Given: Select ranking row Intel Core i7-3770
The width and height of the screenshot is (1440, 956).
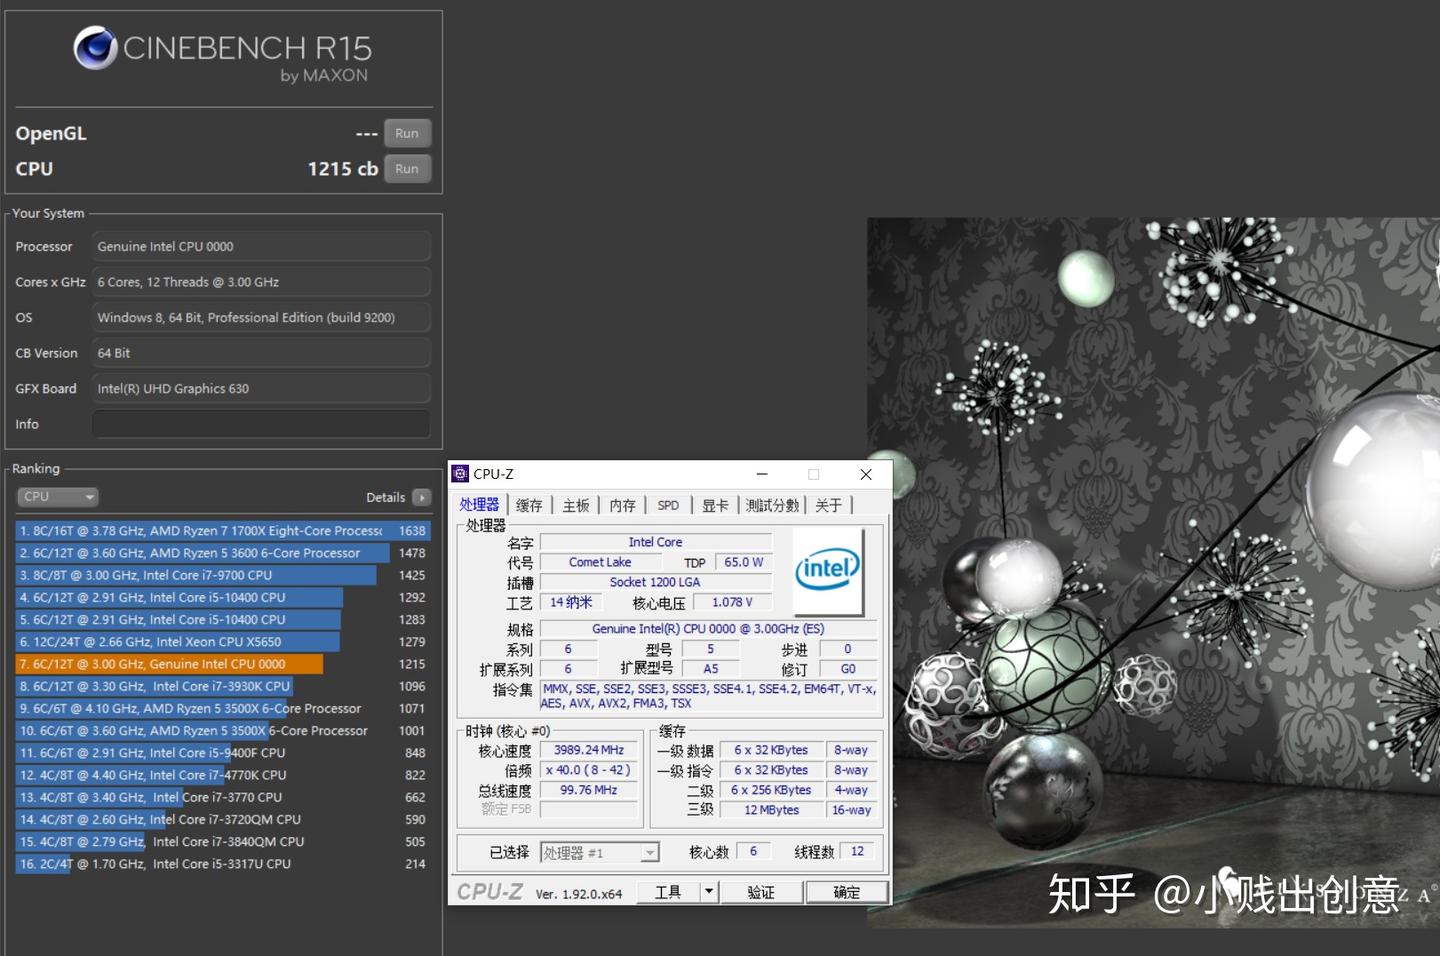Looking at the screenshot, I should click(x=222, y=797).
